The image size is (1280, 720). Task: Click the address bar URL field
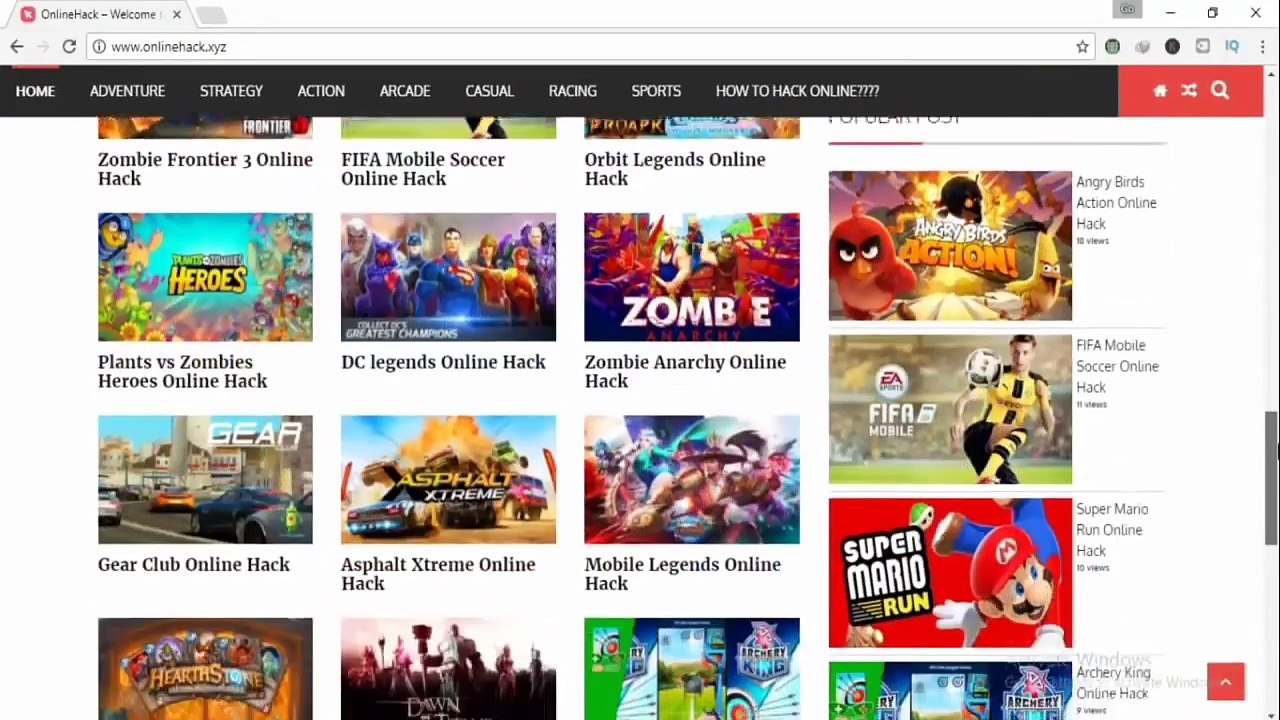[x=590, y=47]
